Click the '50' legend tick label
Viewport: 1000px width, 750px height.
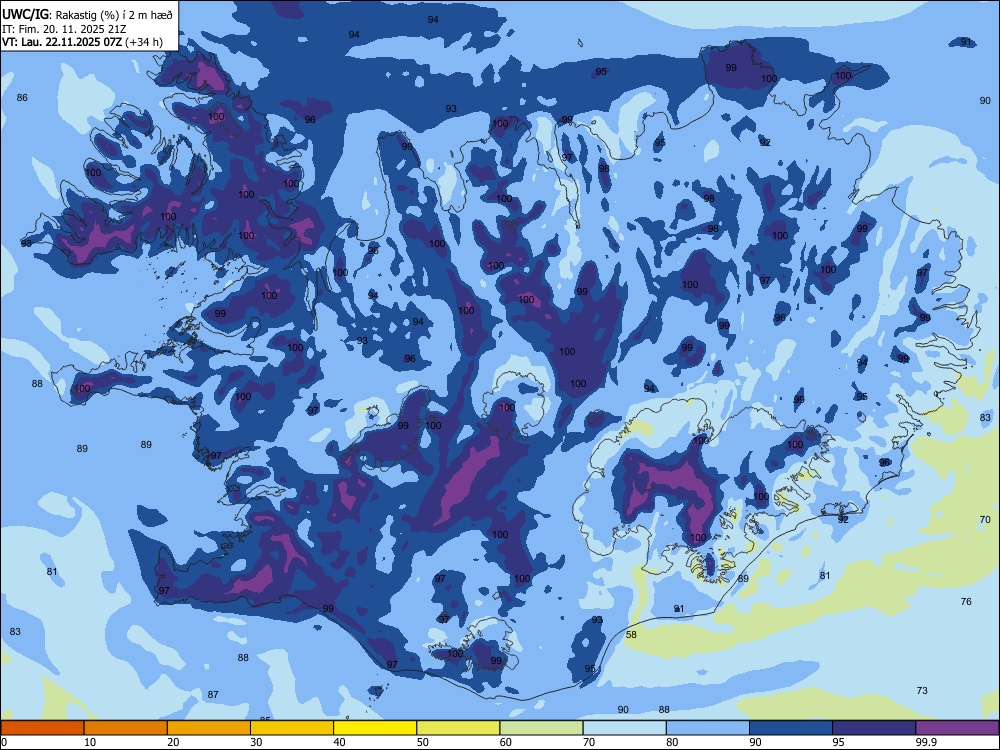[x=422, y=742]
